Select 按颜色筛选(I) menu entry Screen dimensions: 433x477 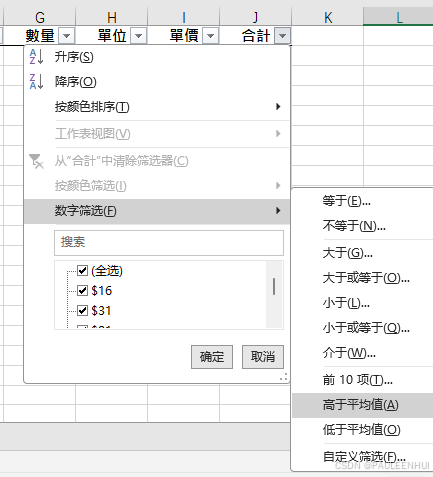[157, 186]
